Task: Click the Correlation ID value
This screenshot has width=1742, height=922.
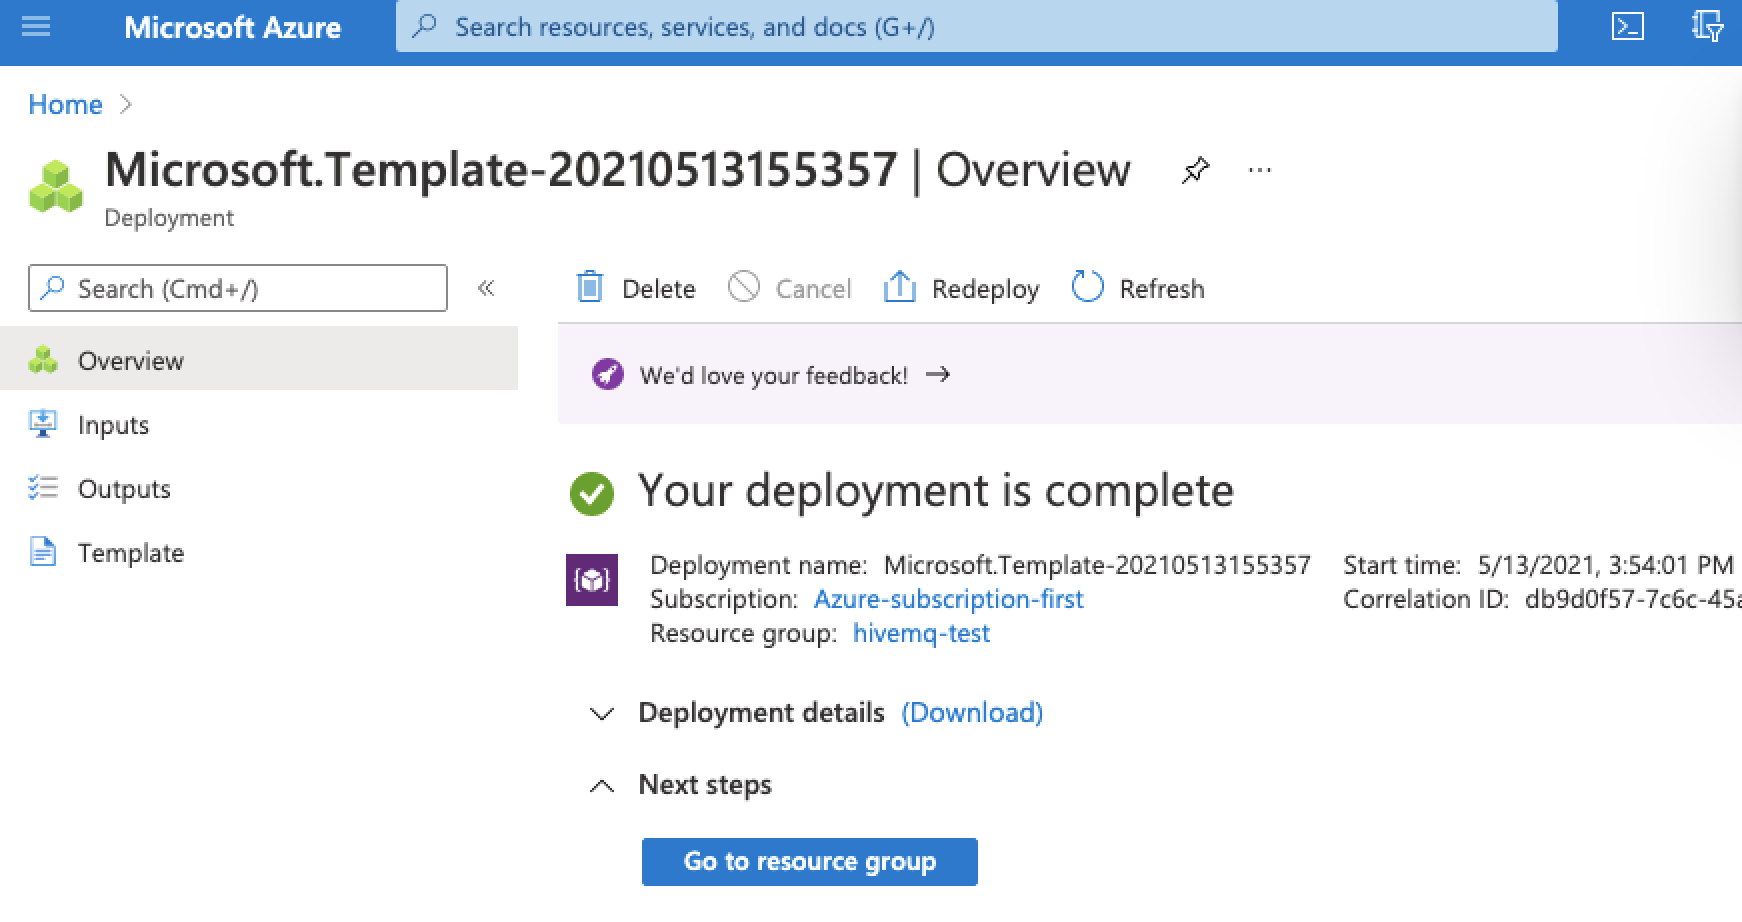Action: click(x=1633, y=599)
